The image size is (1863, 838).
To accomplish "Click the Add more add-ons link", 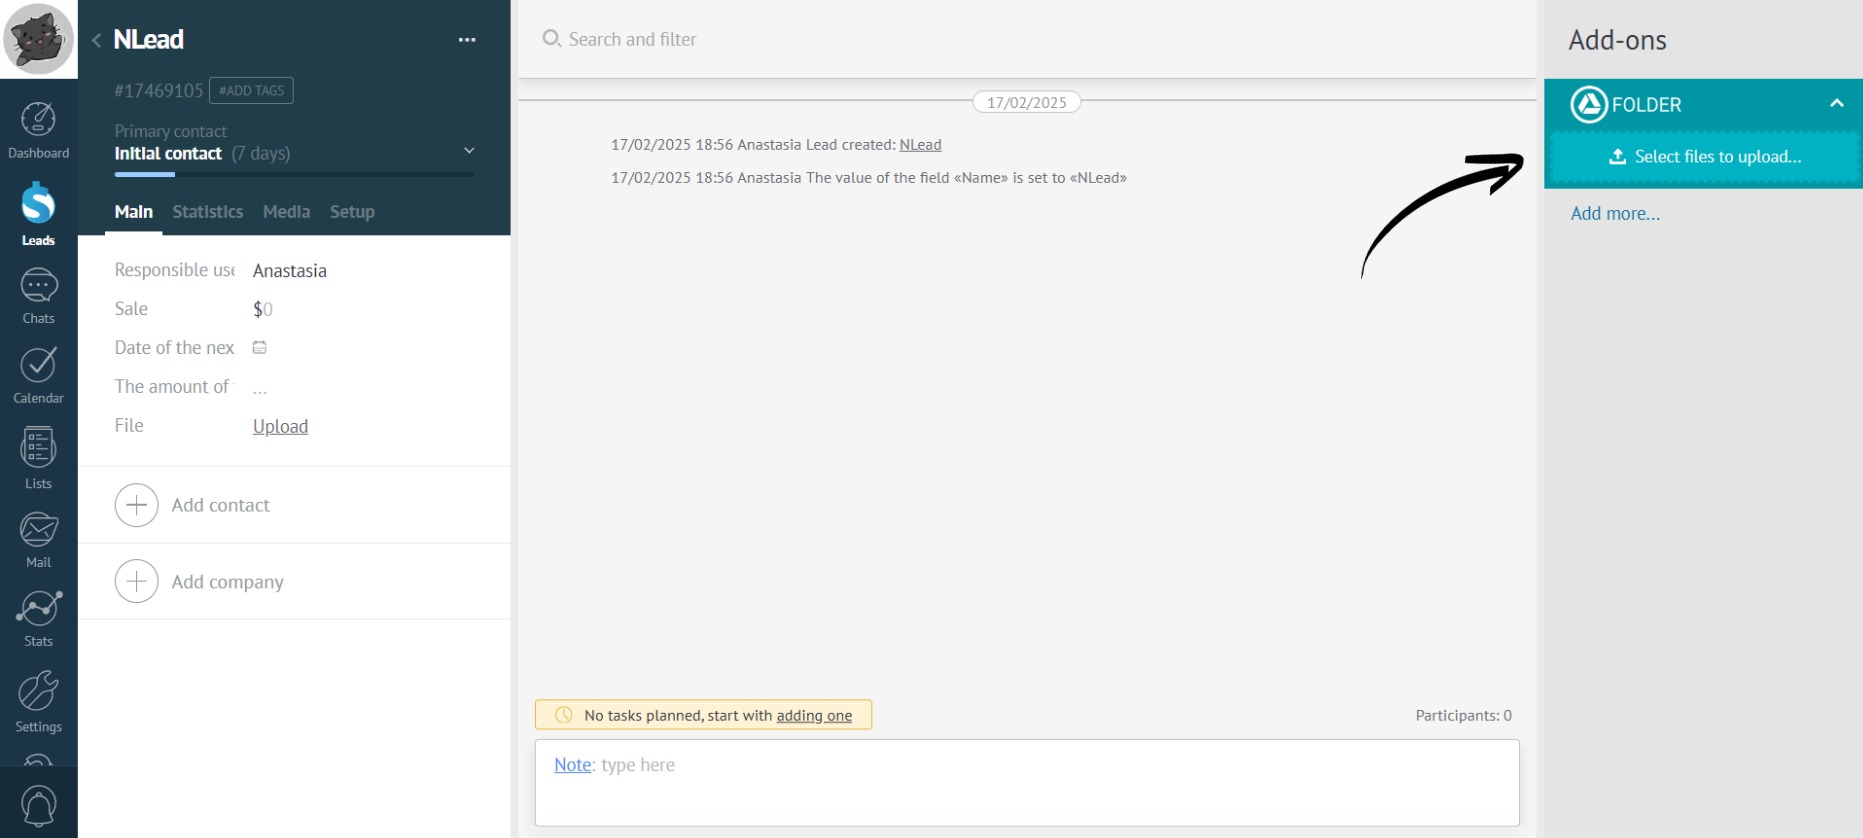I will point(1614,214).
